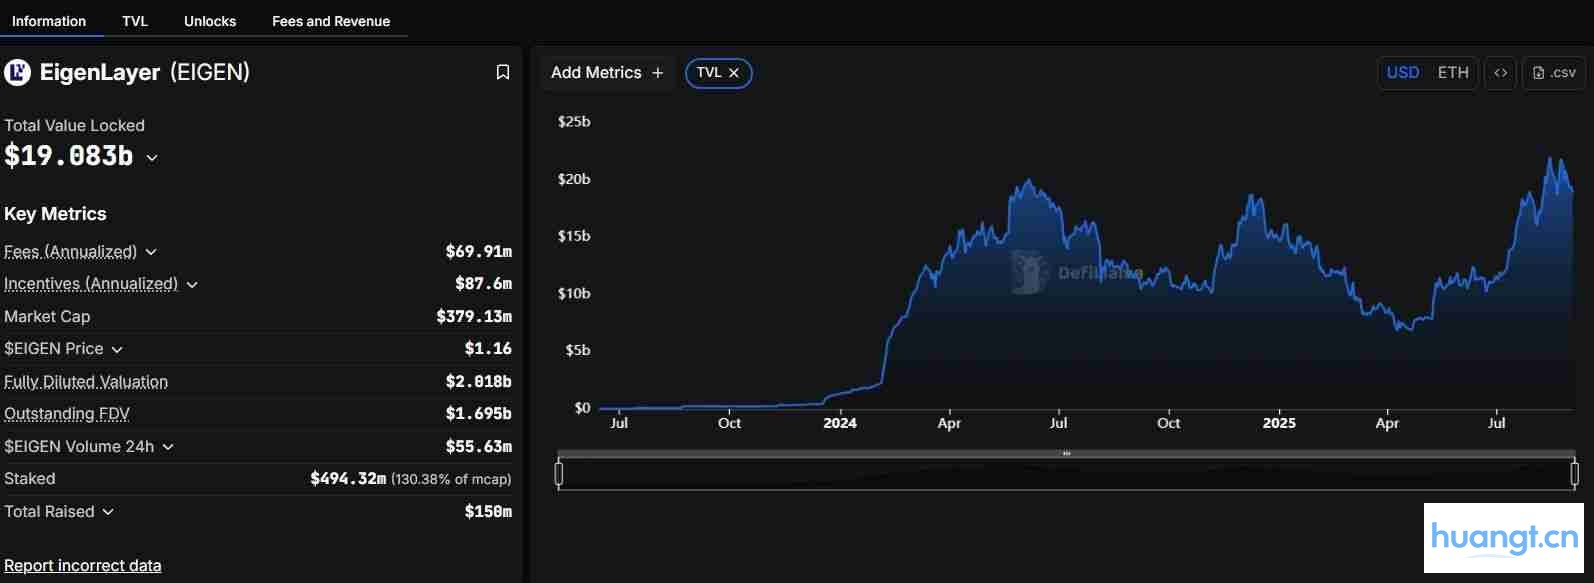This screenshot has width=1594, height=583.
Task: Expand the $EIGEN Price row
Action: (x=117, y=349)
